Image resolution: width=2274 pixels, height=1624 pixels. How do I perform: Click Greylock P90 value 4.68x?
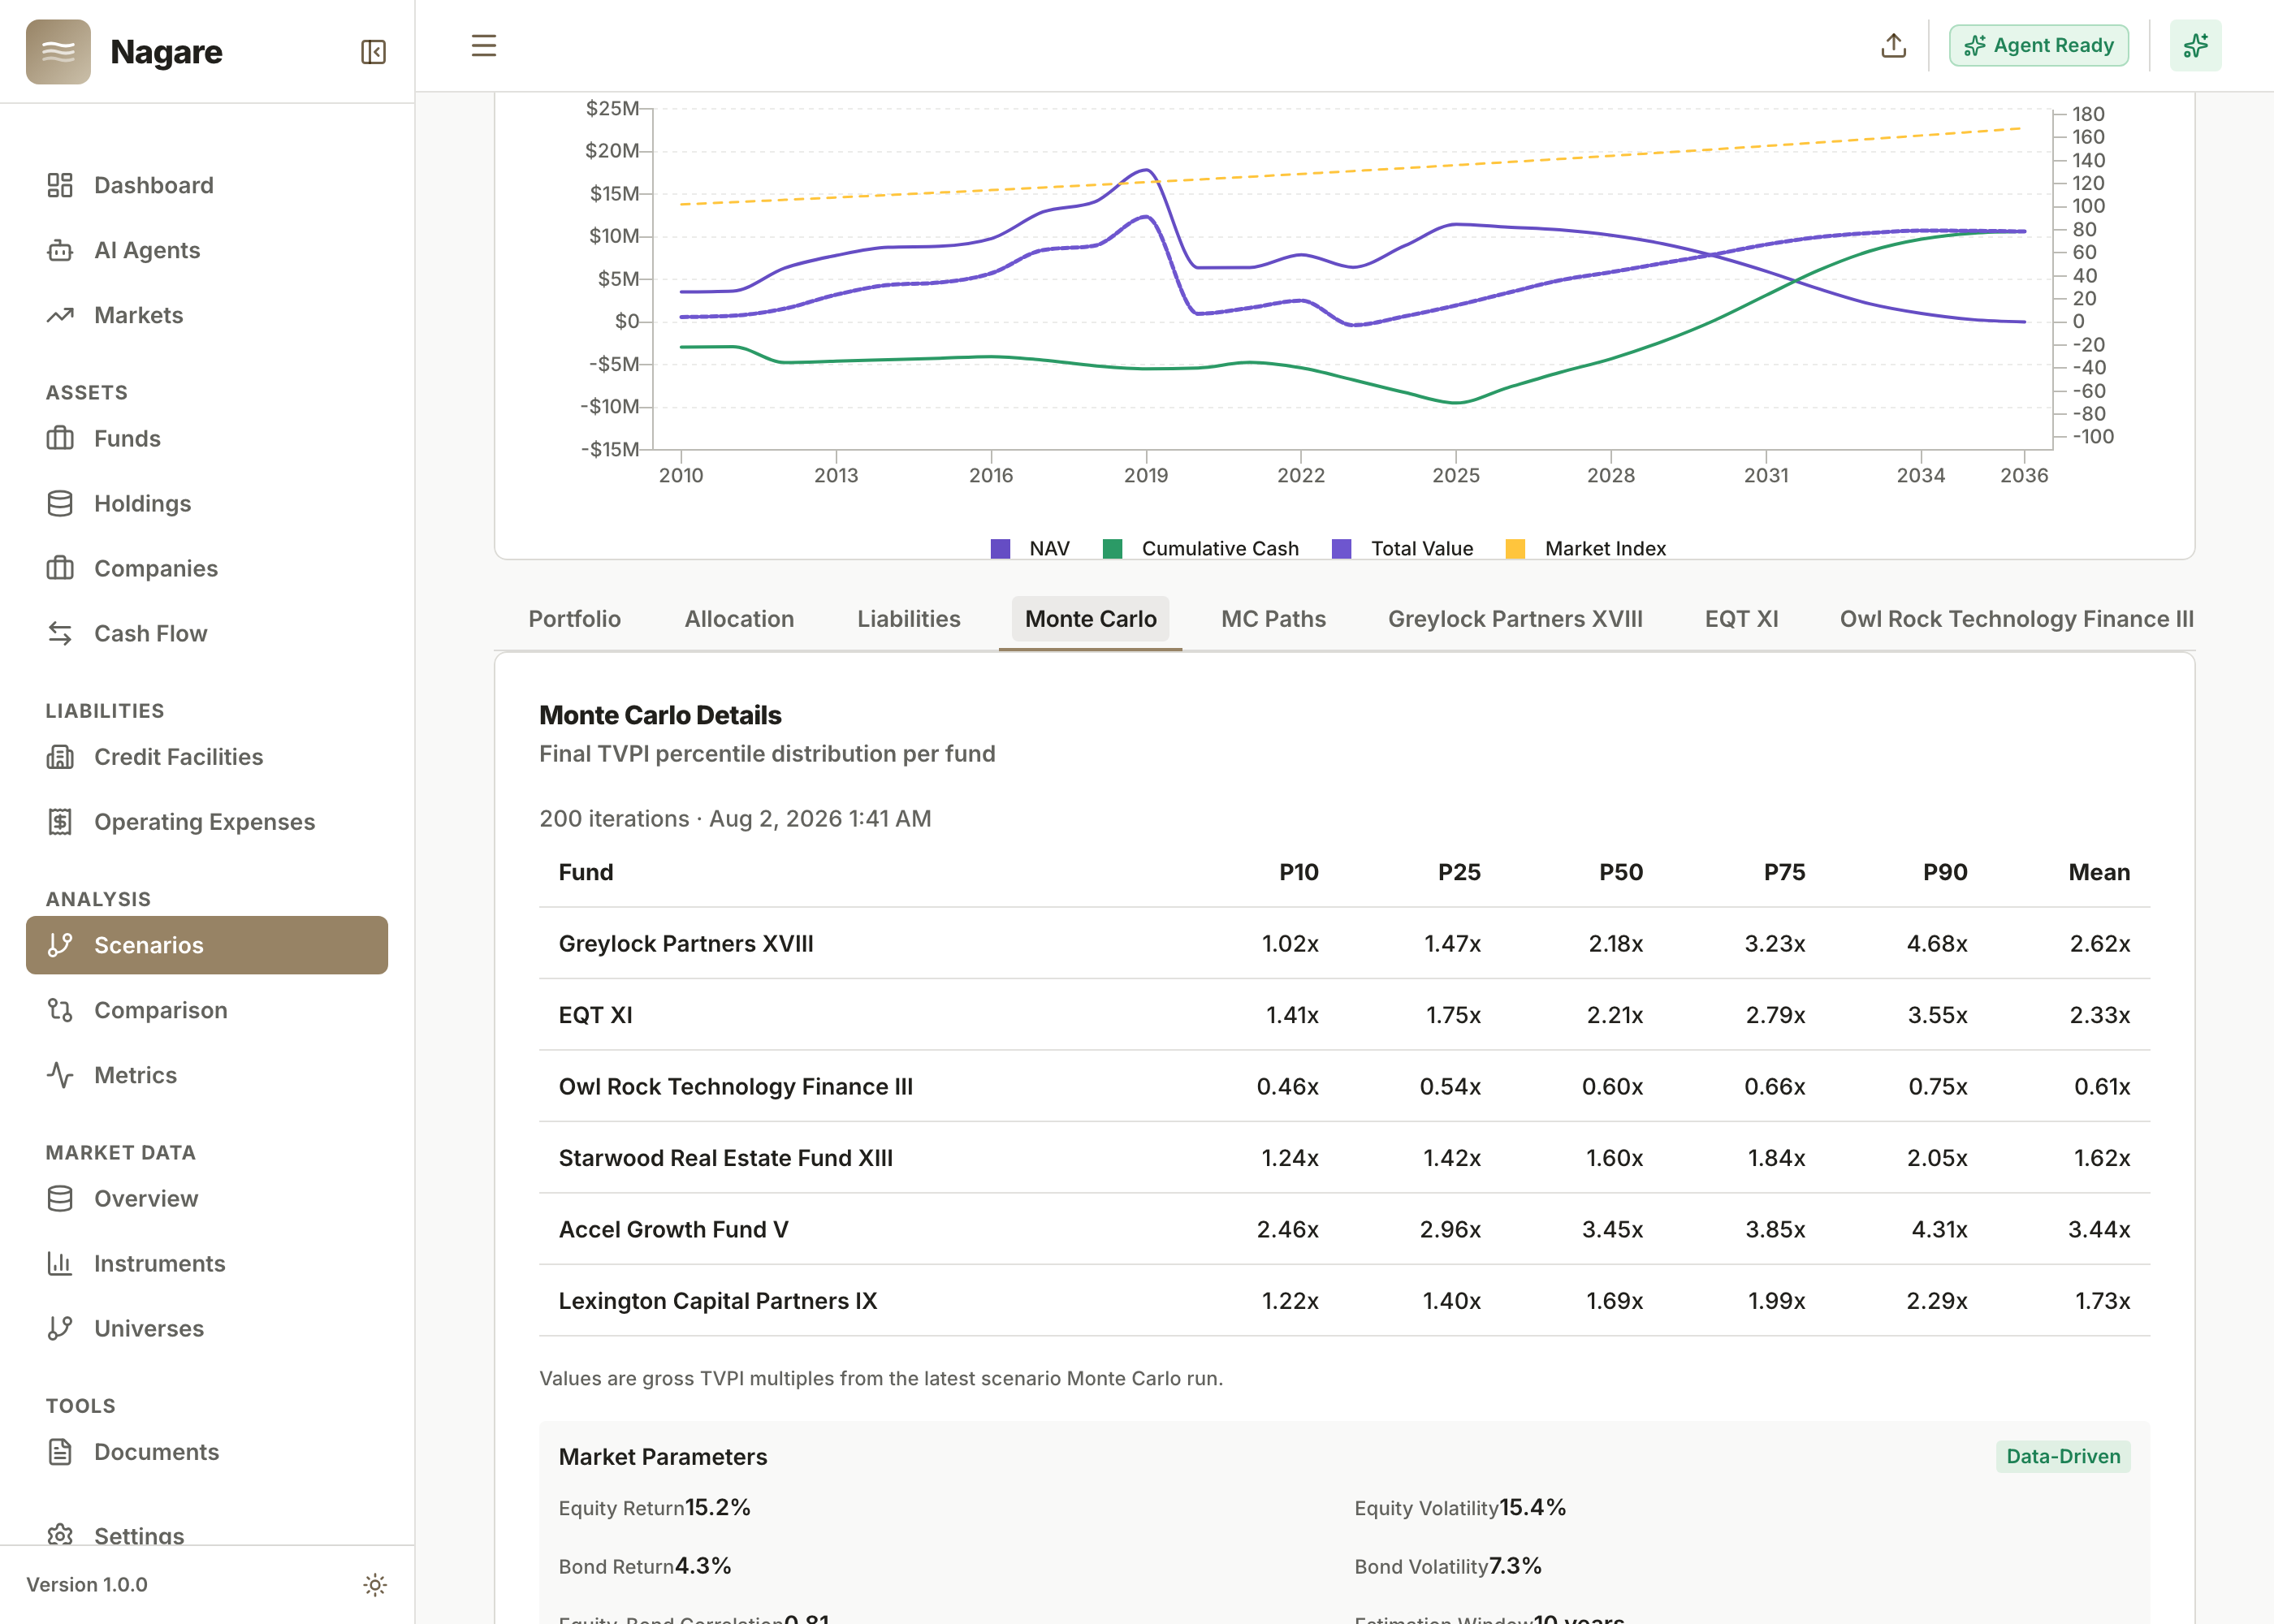coord(1937,943)
